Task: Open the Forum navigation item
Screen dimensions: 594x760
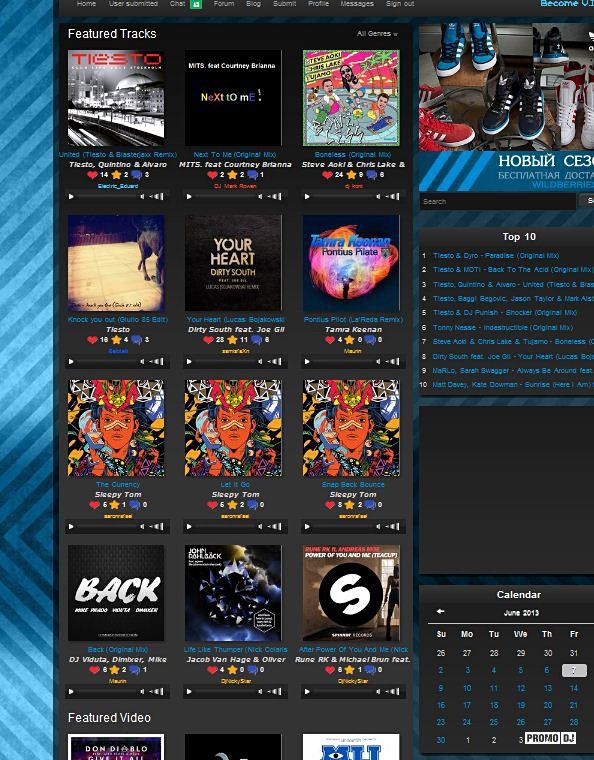Action: [x=224, y=3]
